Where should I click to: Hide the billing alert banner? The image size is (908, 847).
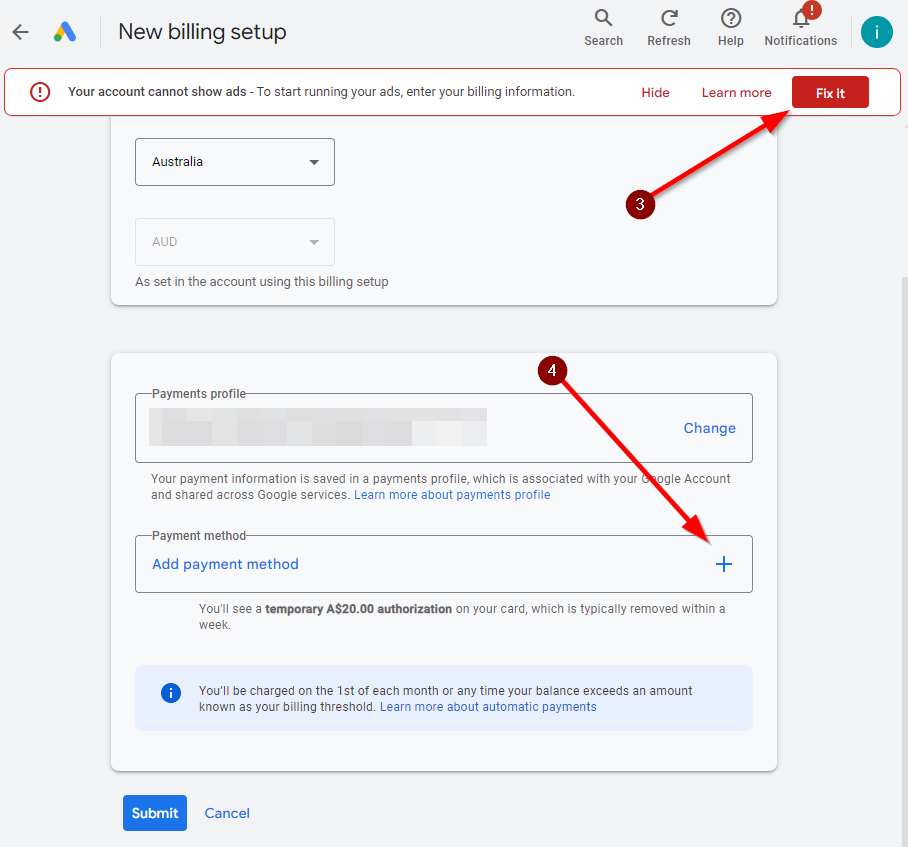click(655, 93)
